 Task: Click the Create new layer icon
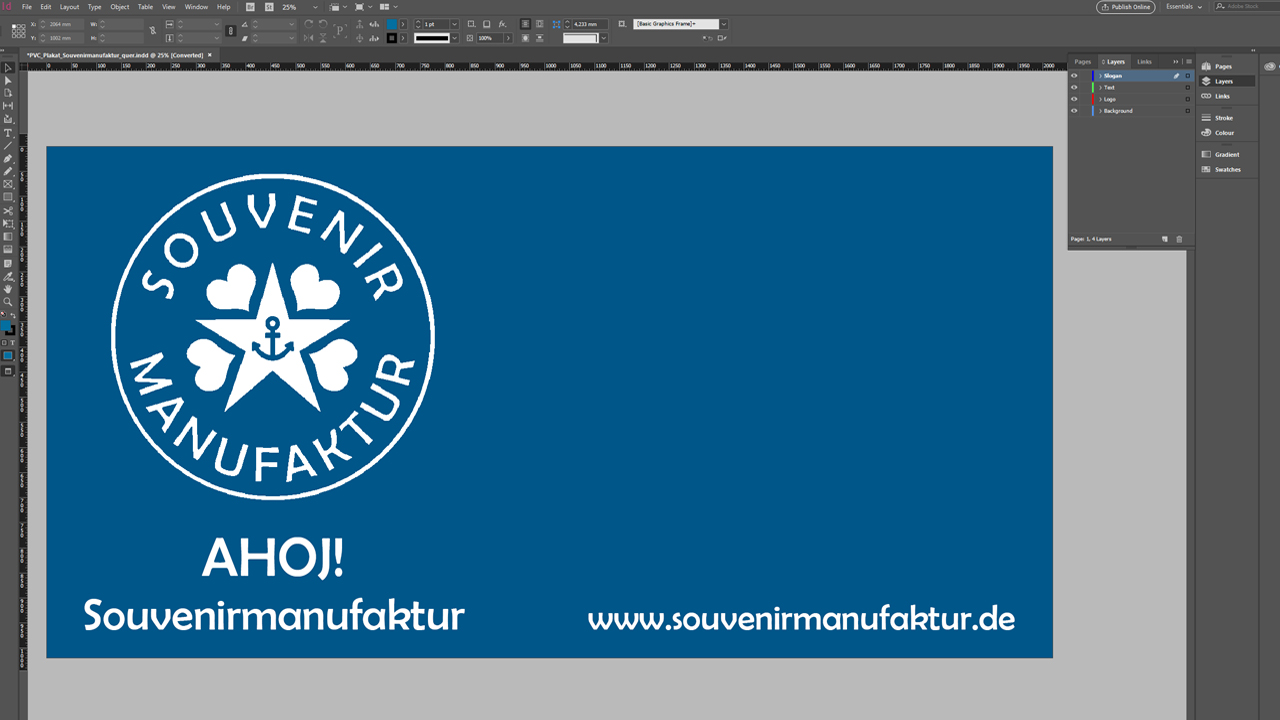pyautogui.click(x=1165, y=239)
